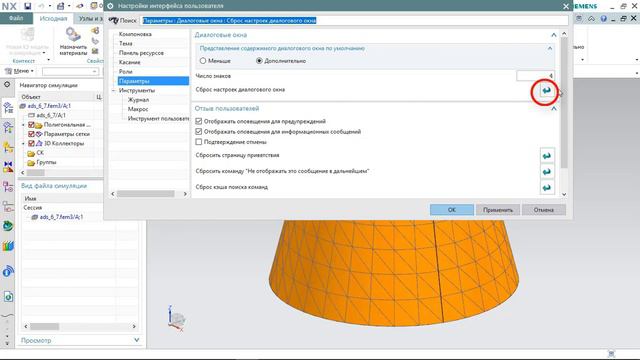Enable the Подтверждение отмены checkbox

click(199, 142)
